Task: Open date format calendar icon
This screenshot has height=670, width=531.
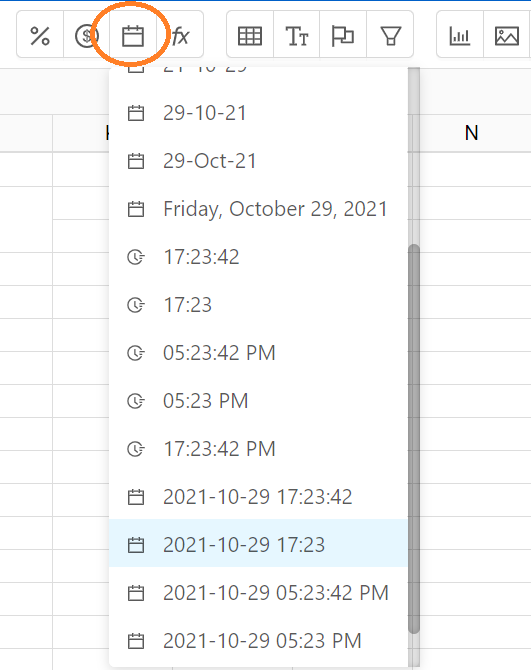Action: click(x=133, y=35)
